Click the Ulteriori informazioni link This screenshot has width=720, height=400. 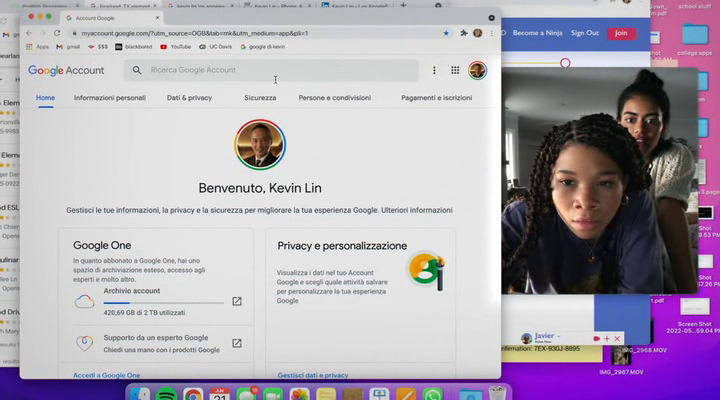point(416,210)
